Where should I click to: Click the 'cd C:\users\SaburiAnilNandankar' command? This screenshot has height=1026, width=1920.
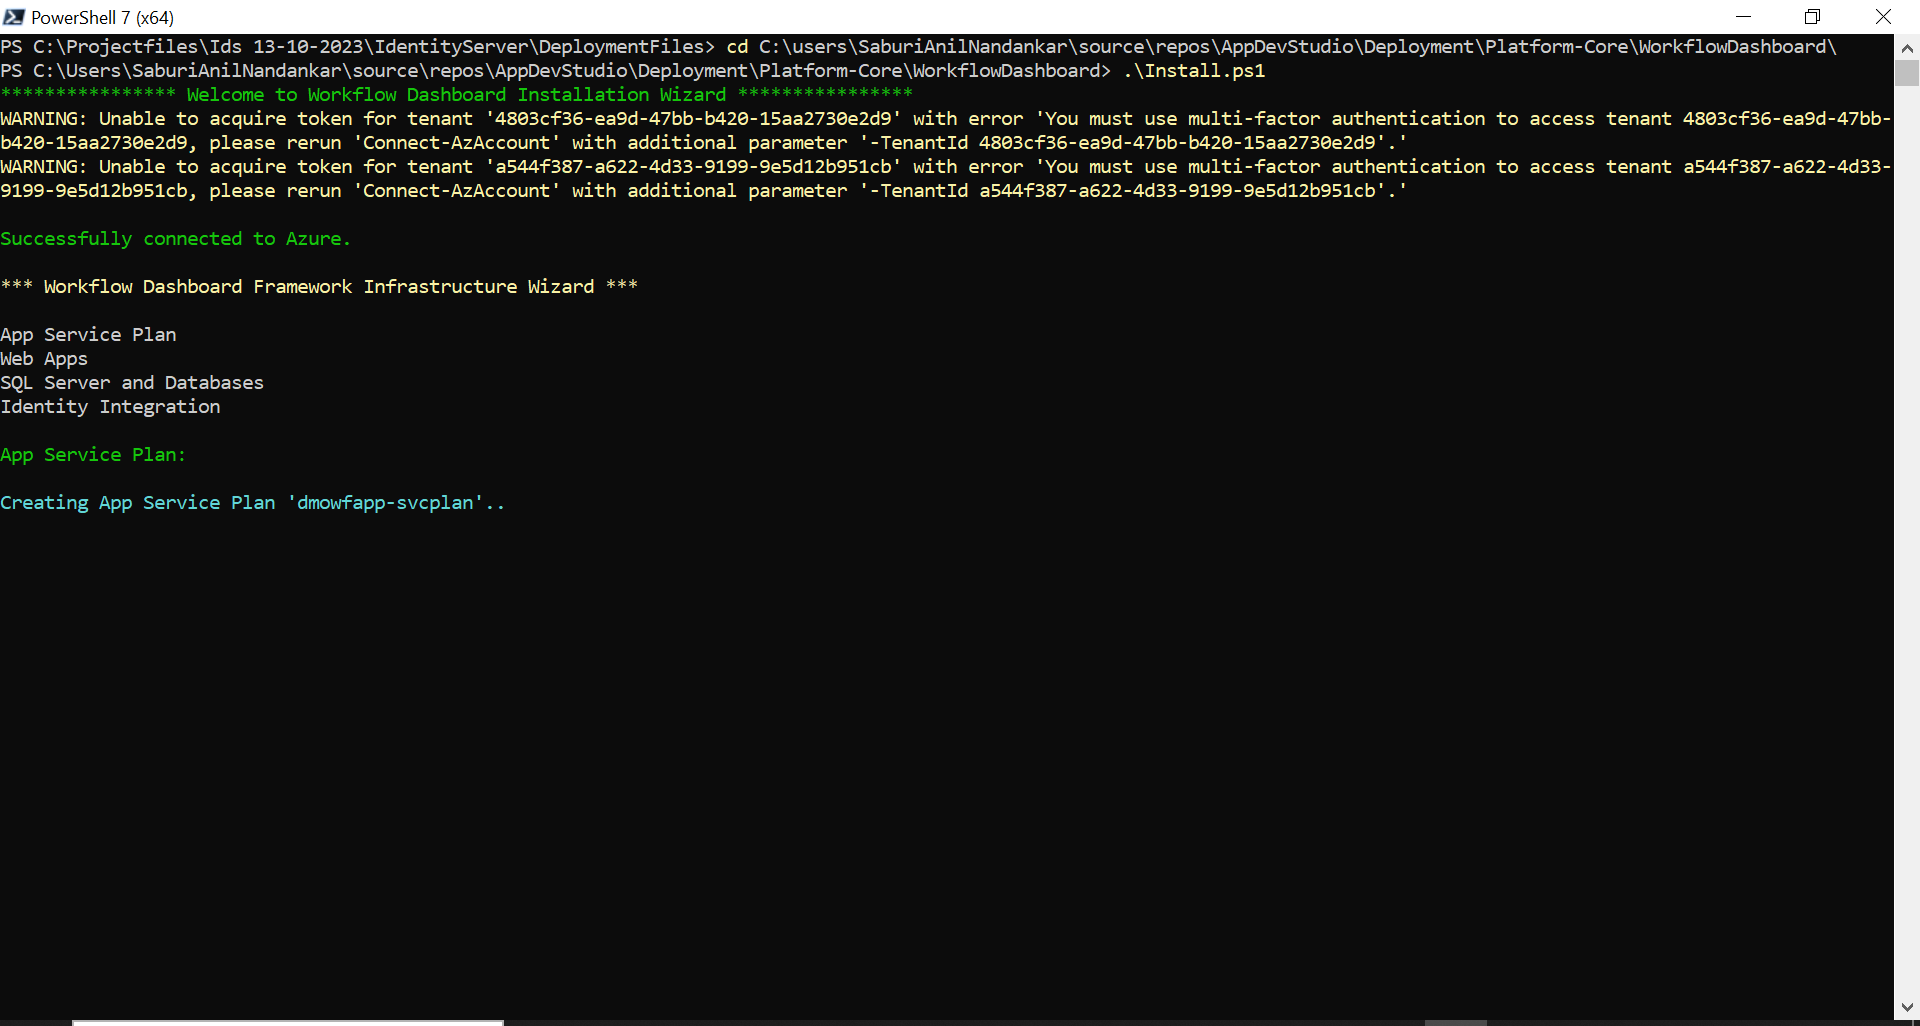pyautogui.click(x=1281, y=47)
